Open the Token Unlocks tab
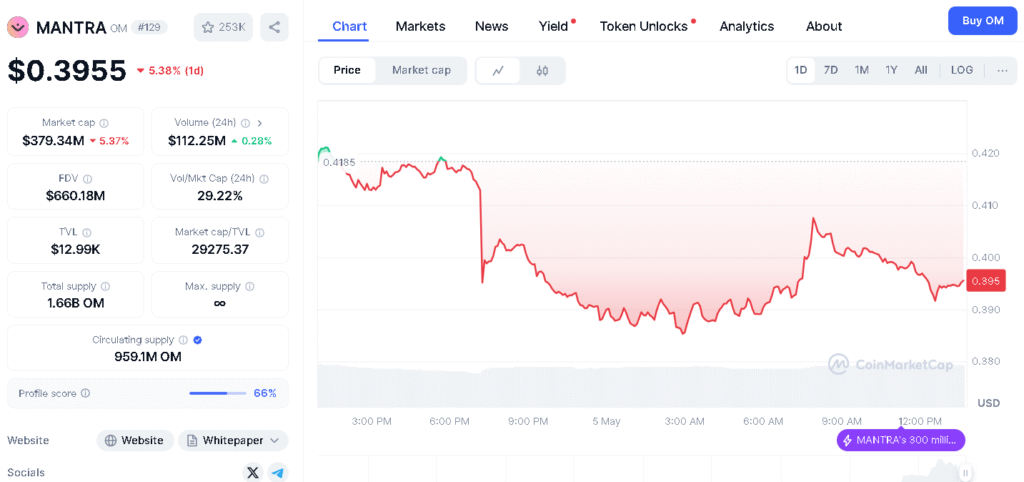The height and width of the screenshot is (482, 1024). click(x=644, y=26)
